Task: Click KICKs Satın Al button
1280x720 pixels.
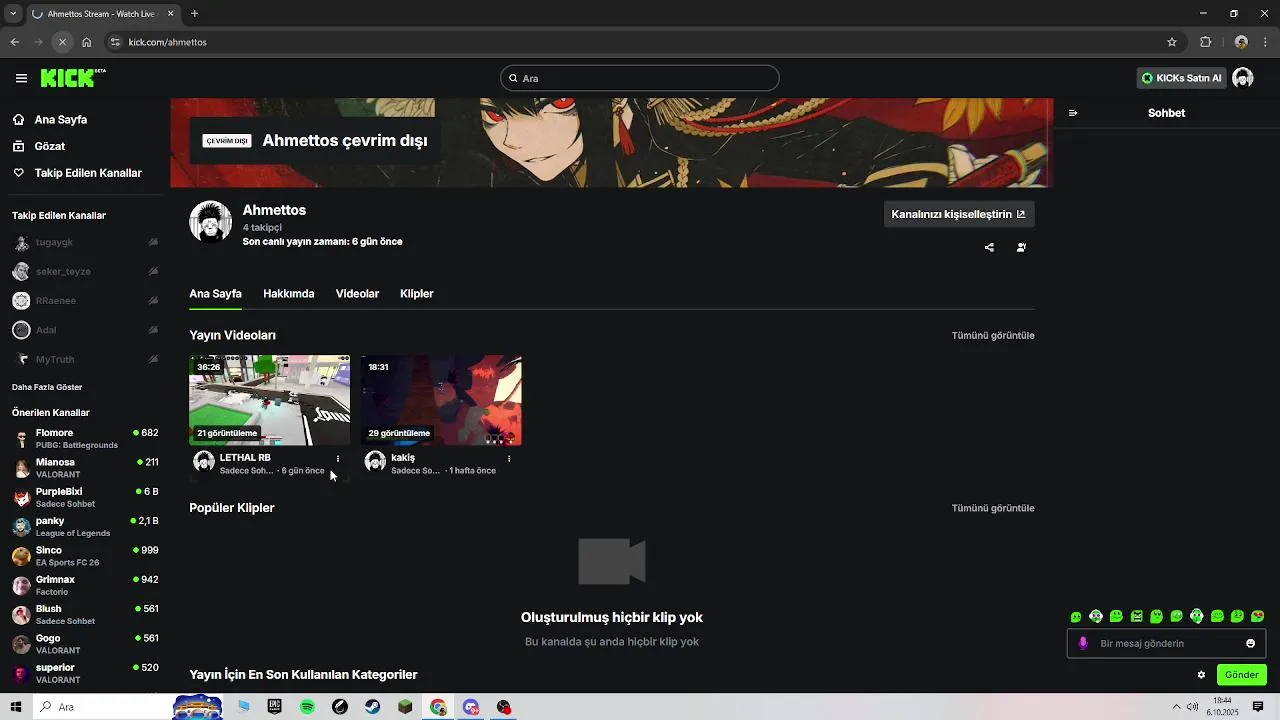Action: tap(1181, 78)
